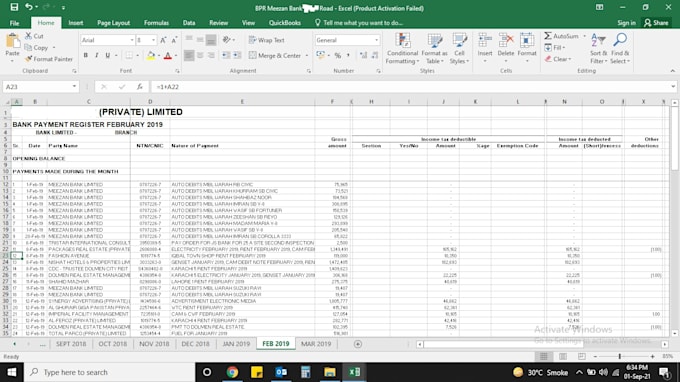Click the Format cells icon

[x=527, y=41]
